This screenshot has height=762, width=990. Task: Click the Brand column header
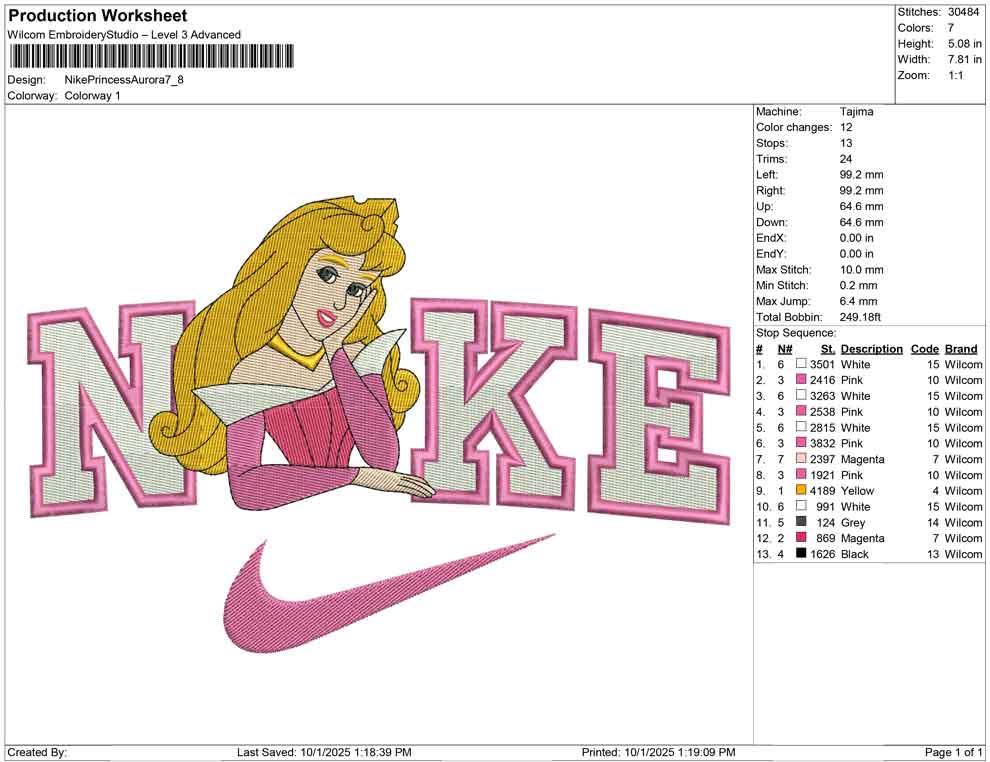pos(961,349)
